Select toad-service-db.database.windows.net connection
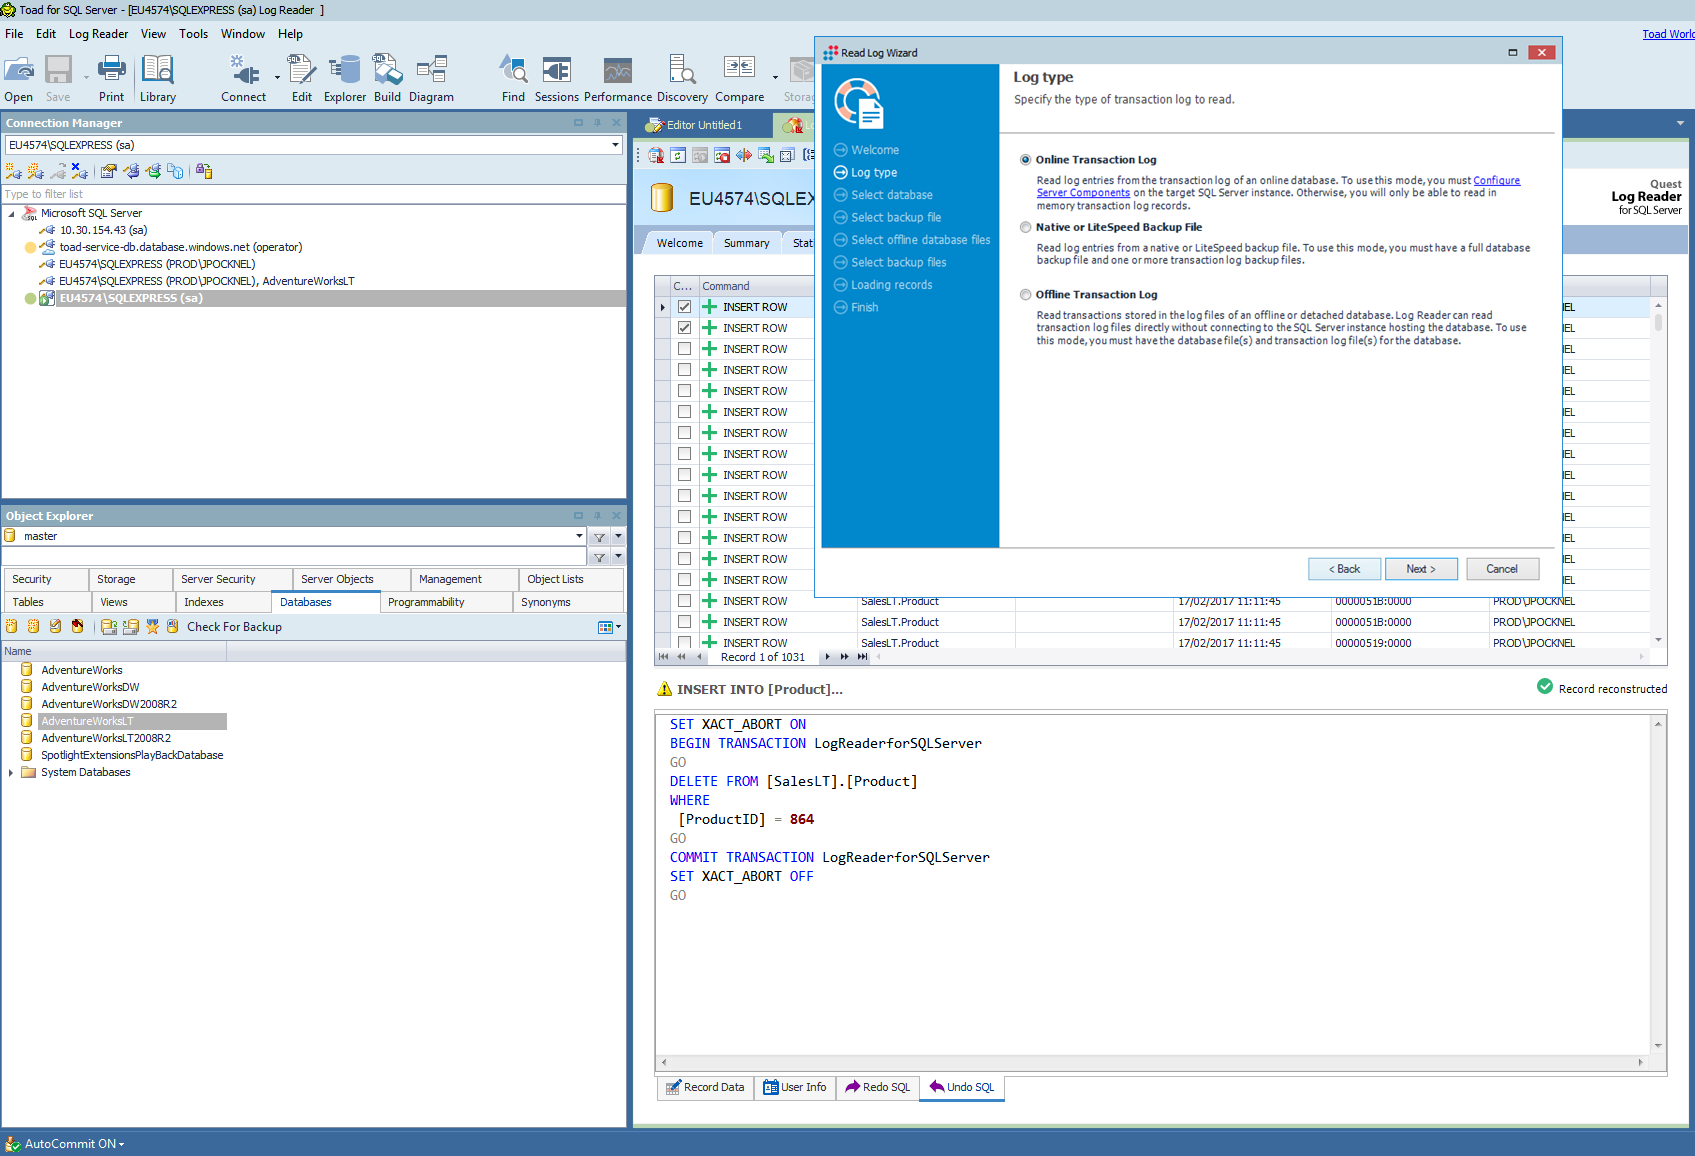The width and height of the screenshot is (1695, 1156). pyautogui.click(x=180, y=247)
